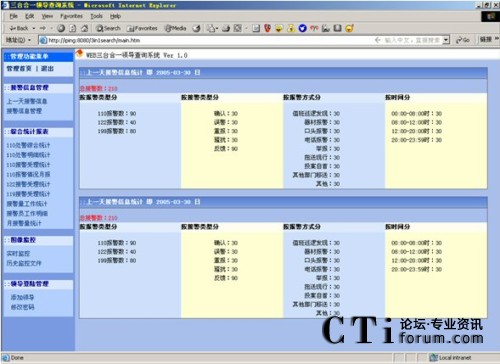Click 添加领导 in the sidebar
This screenshot has width=500, height=364.
[22, 297]
